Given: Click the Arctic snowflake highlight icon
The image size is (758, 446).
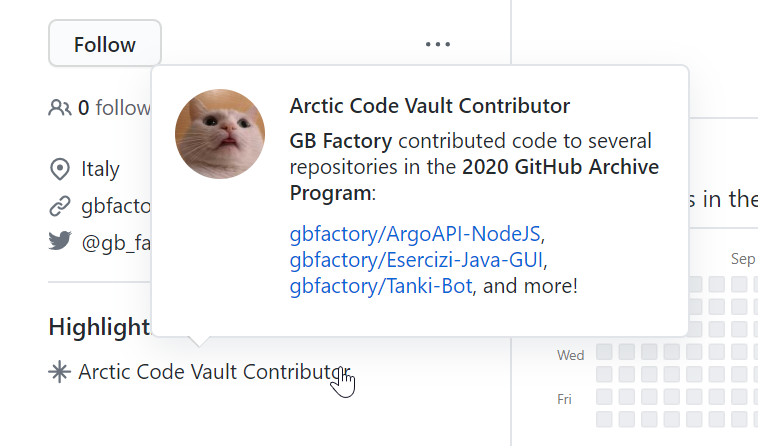Looking at the screenshot, I should [59, 372].
